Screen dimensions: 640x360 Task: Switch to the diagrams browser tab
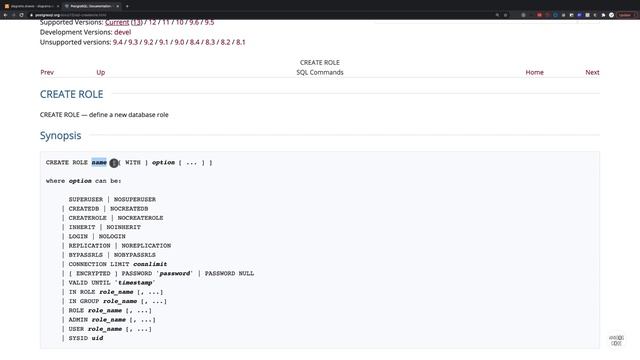click(31, 6)
